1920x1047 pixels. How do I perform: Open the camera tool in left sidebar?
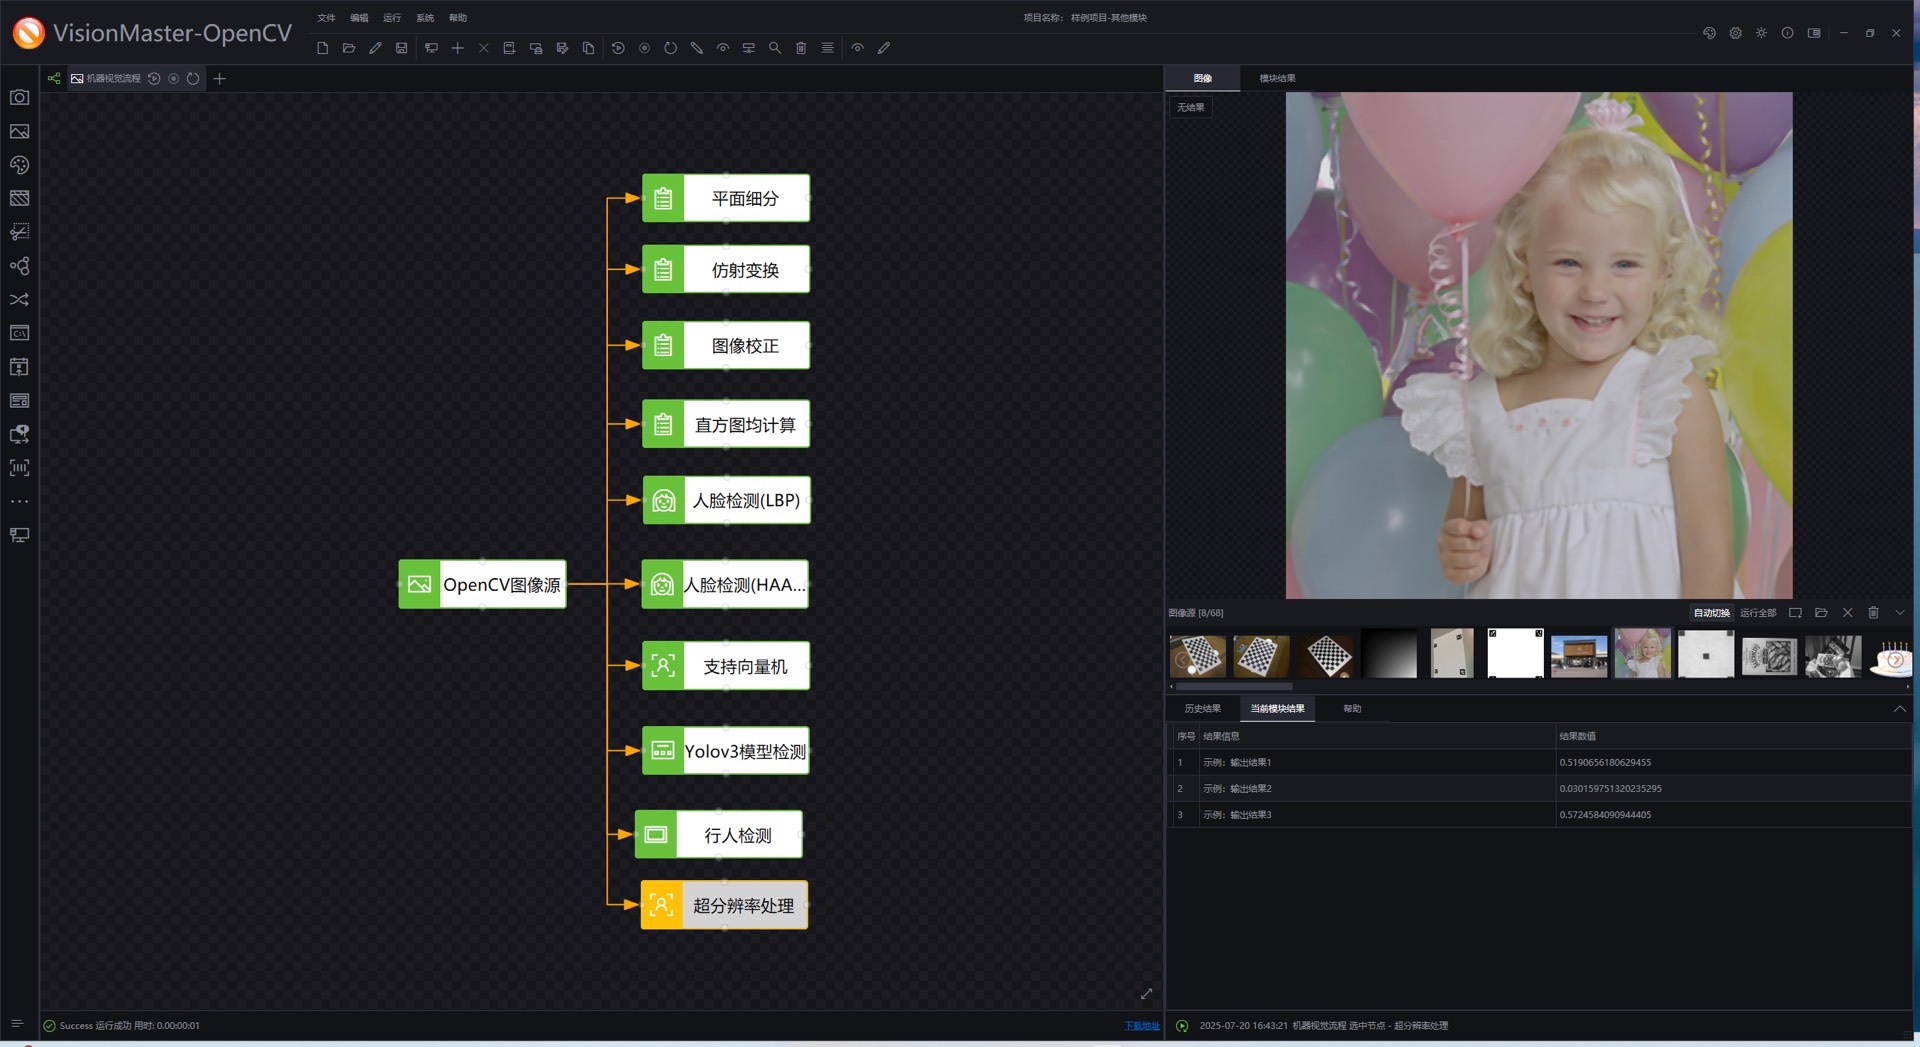19,97
